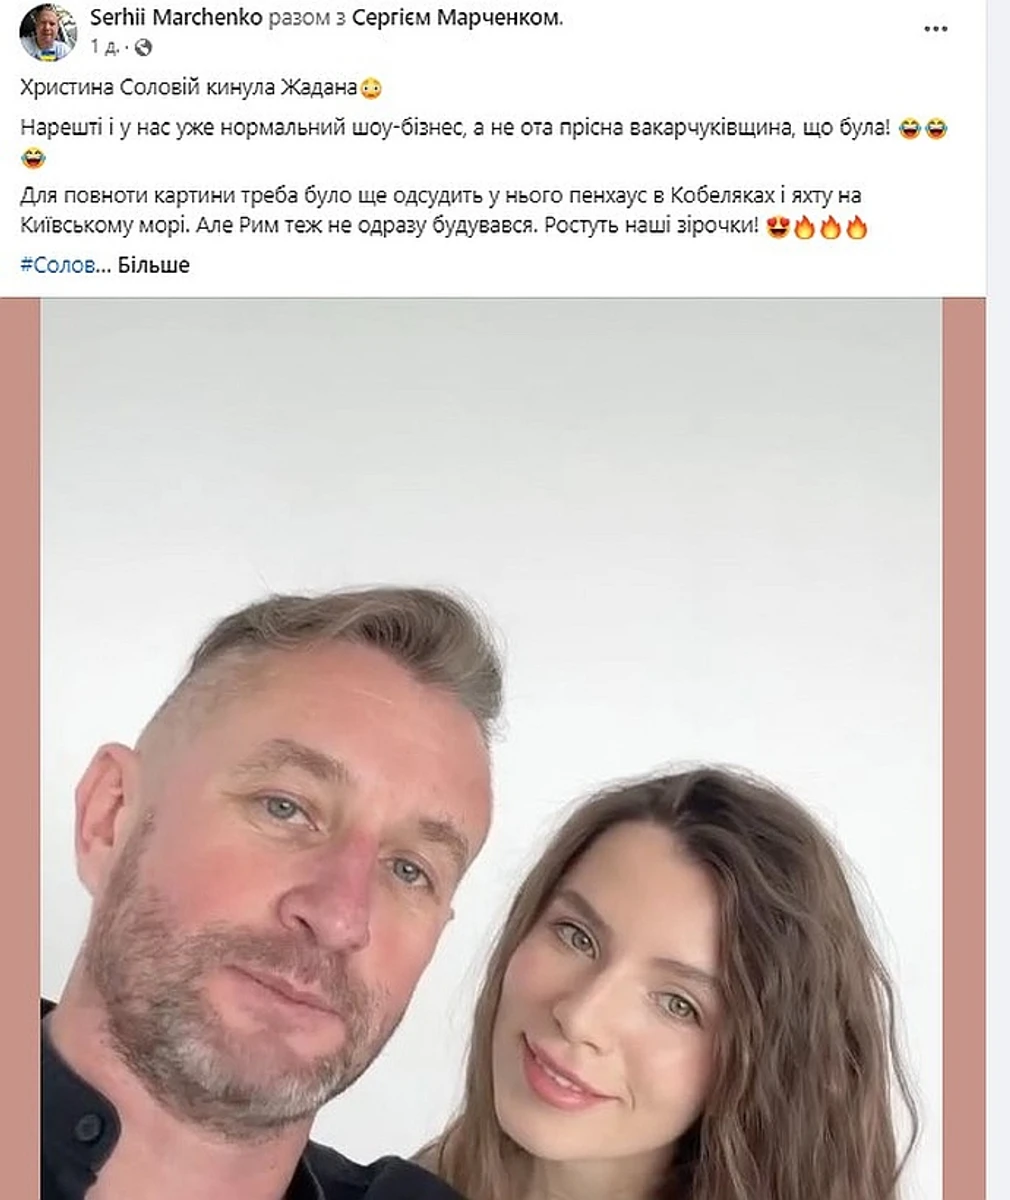Click the flushed-face emoji after "Жадана"
Screen dimensions: 1010x1200
point(371,89)
